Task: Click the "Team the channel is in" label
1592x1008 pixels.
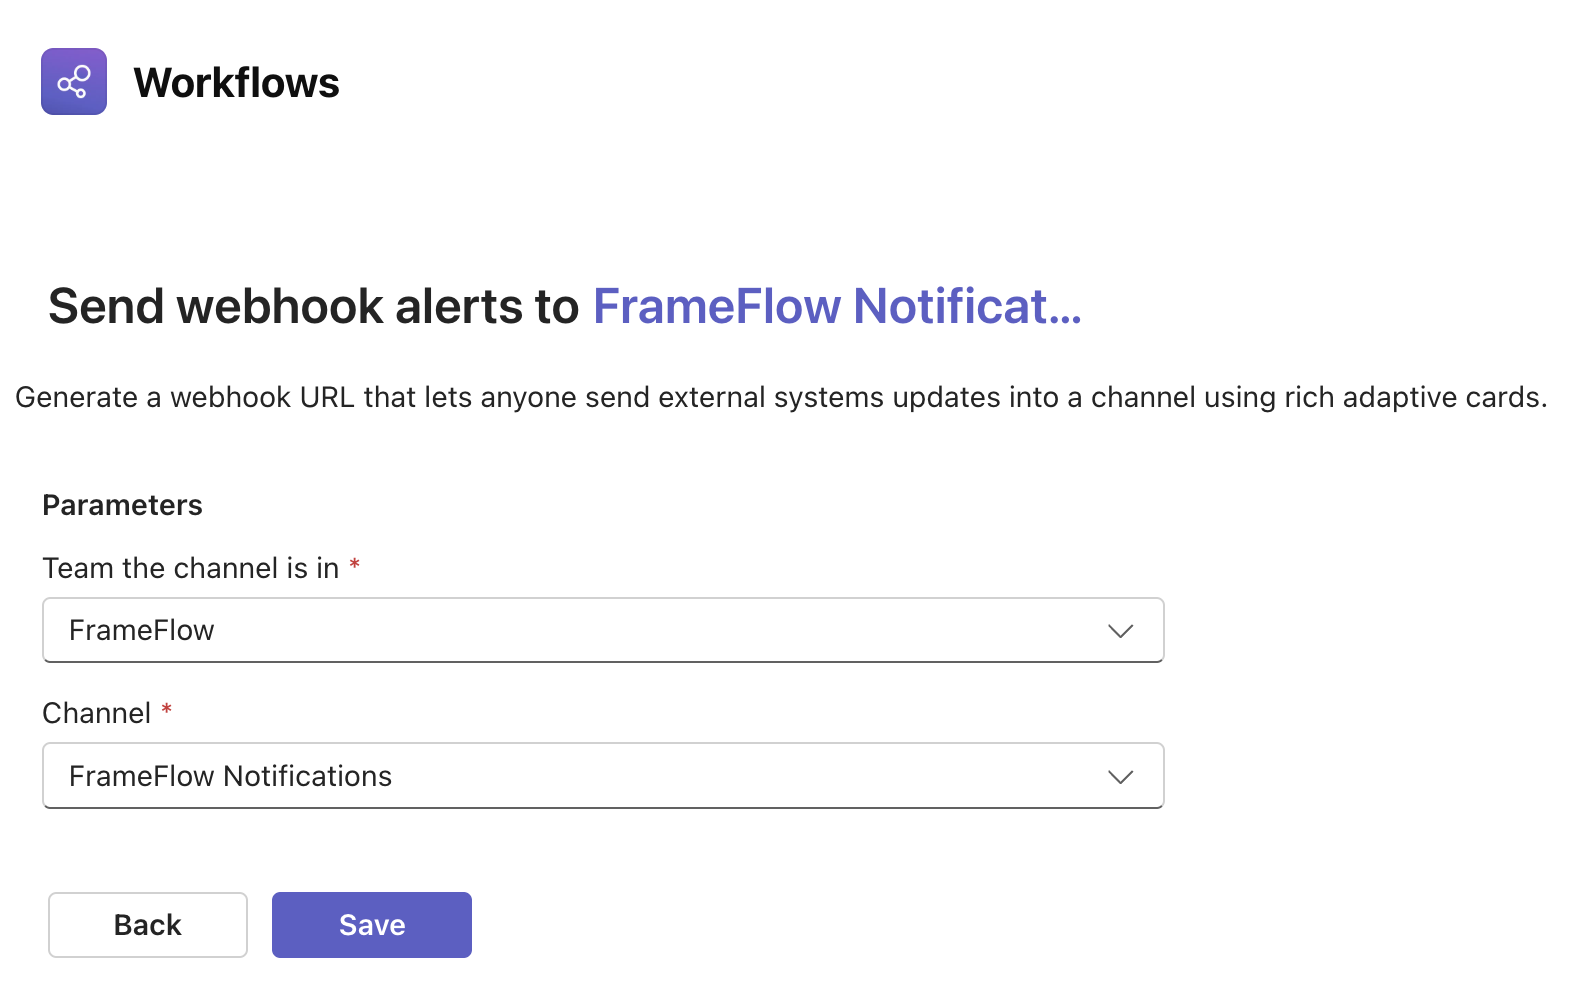Action: 191,568
